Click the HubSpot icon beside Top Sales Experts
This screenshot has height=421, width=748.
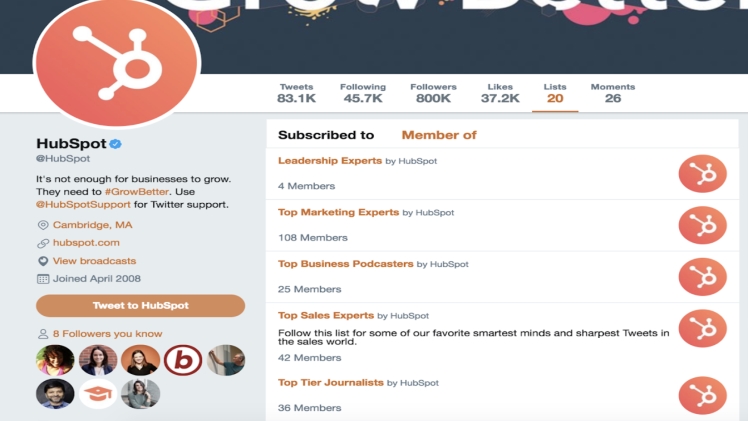(x=702, y=328)
